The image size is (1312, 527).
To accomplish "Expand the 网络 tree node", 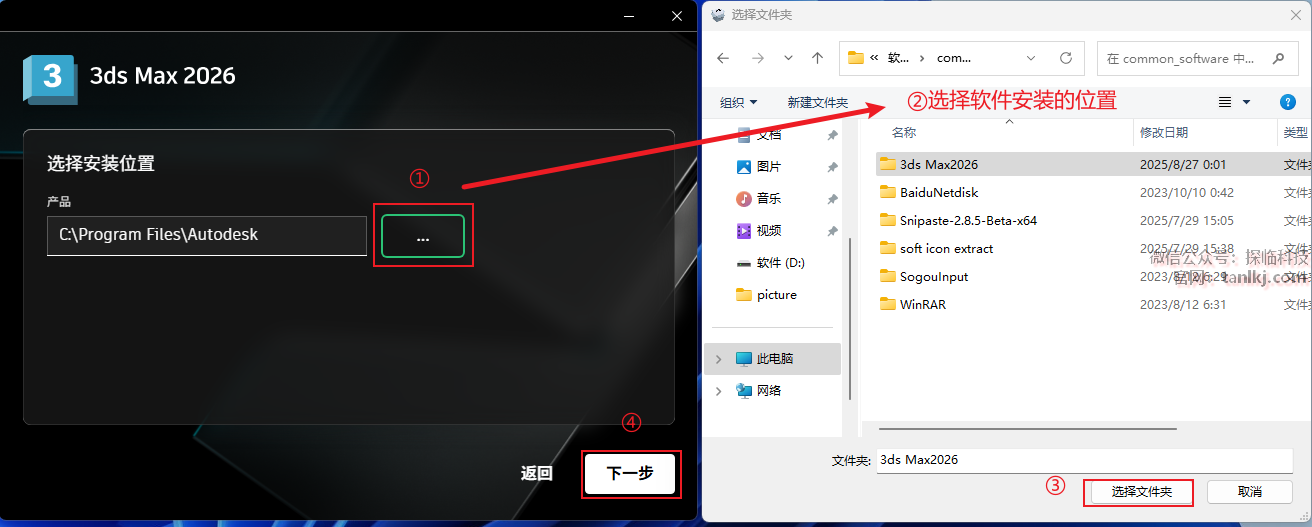I will pos(718,390).
